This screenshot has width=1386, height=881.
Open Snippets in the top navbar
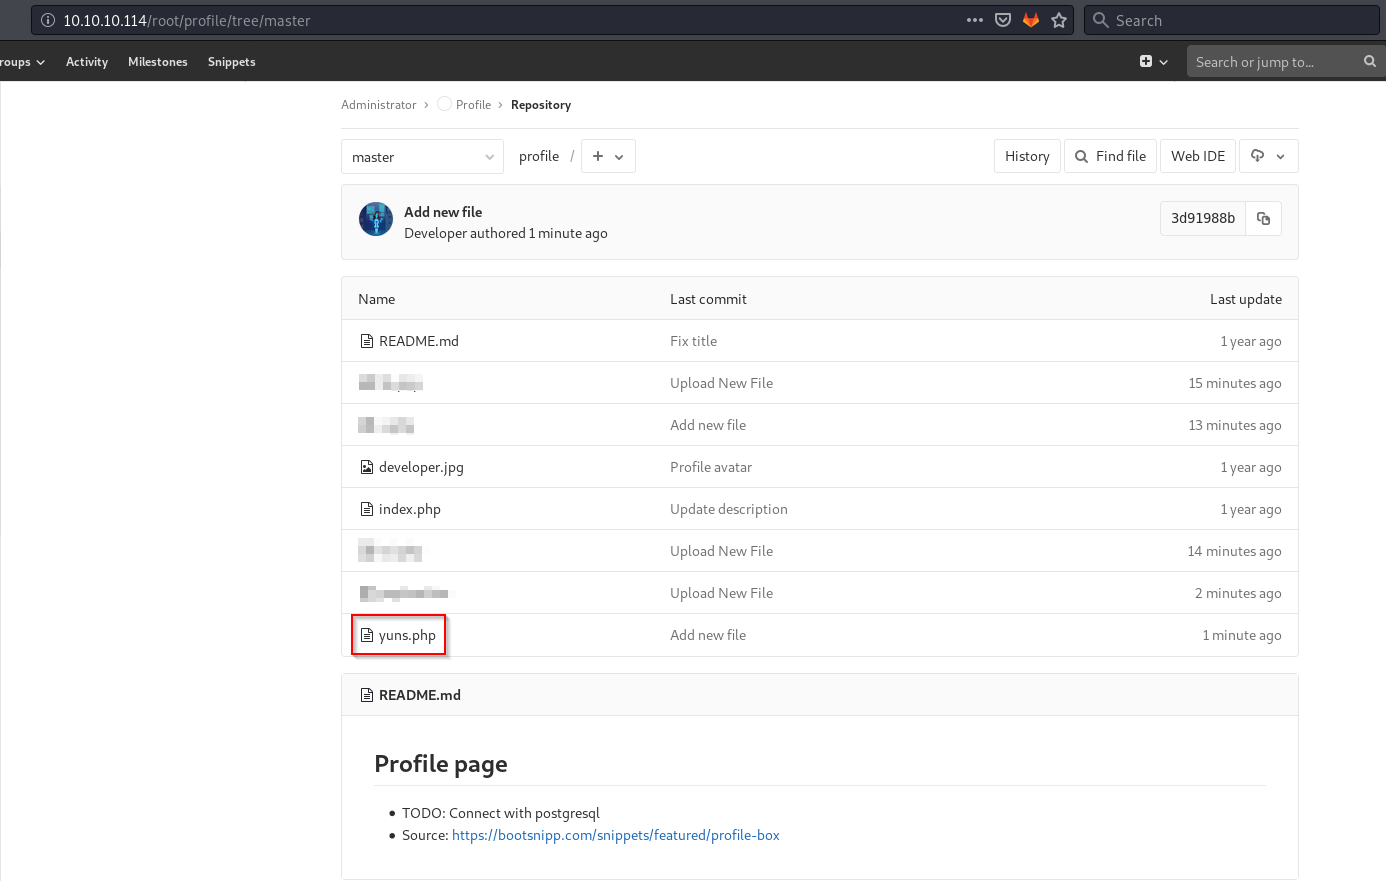[x=232, y=62]
